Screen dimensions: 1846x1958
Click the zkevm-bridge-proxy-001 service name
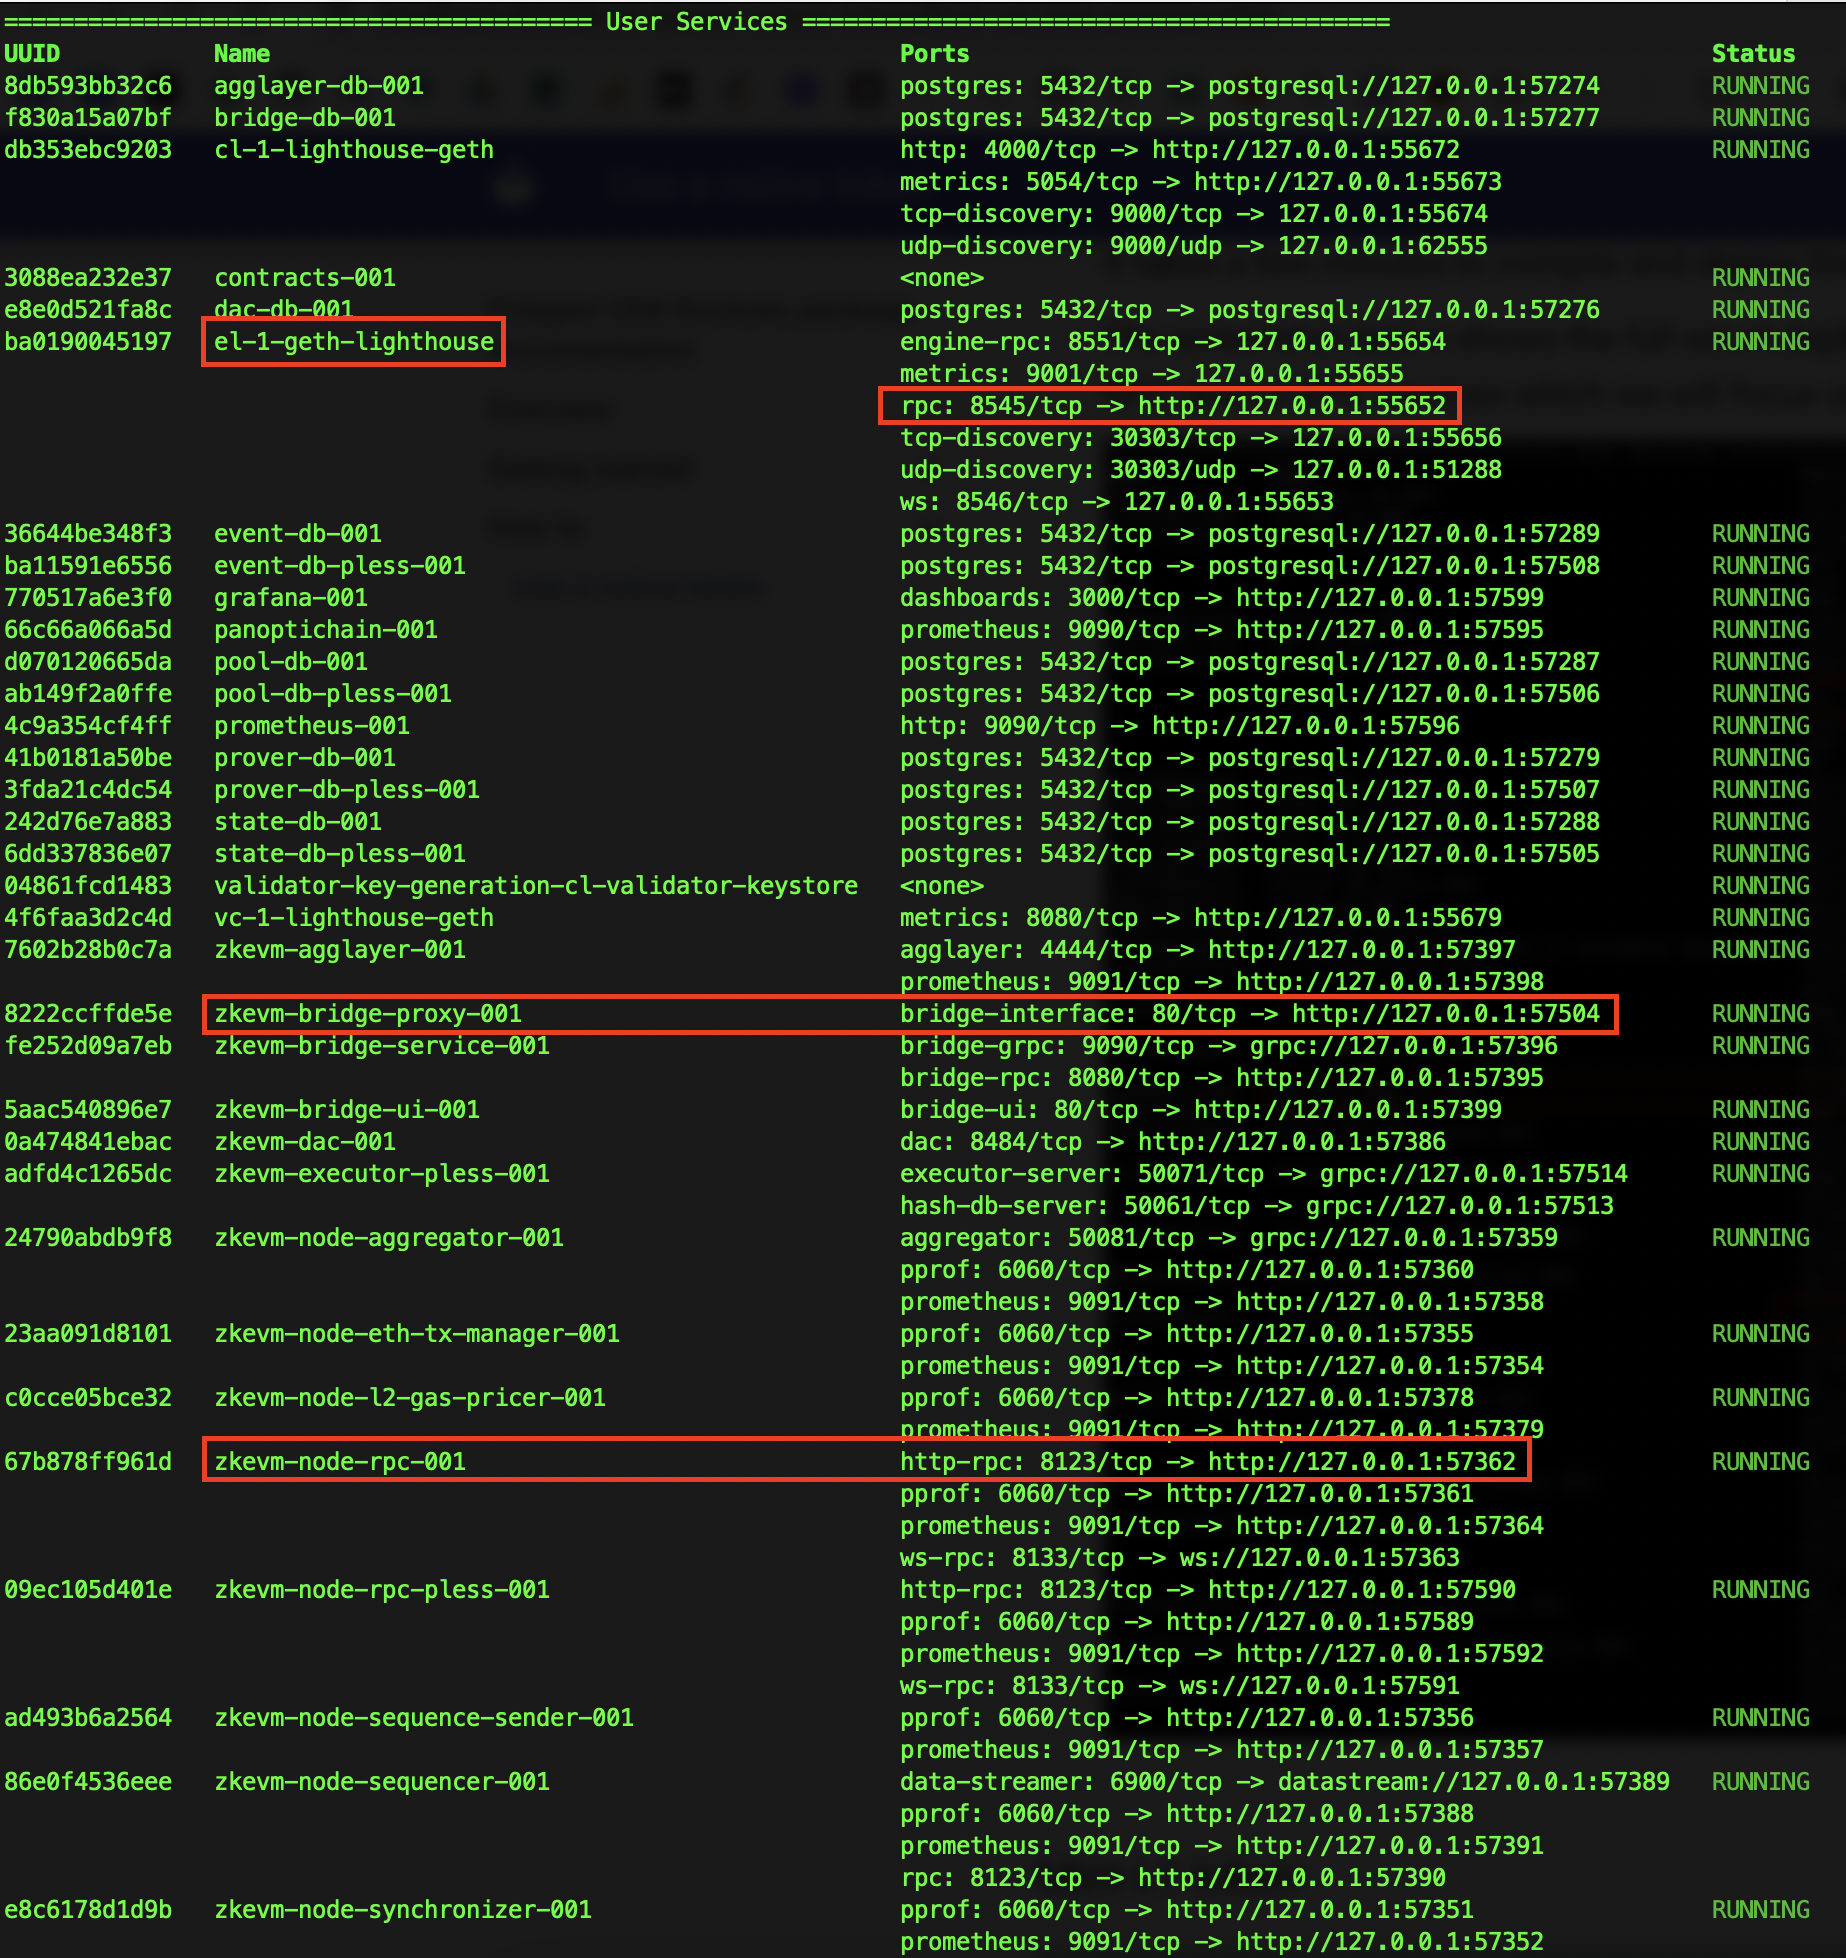(x=367, y=1014)
